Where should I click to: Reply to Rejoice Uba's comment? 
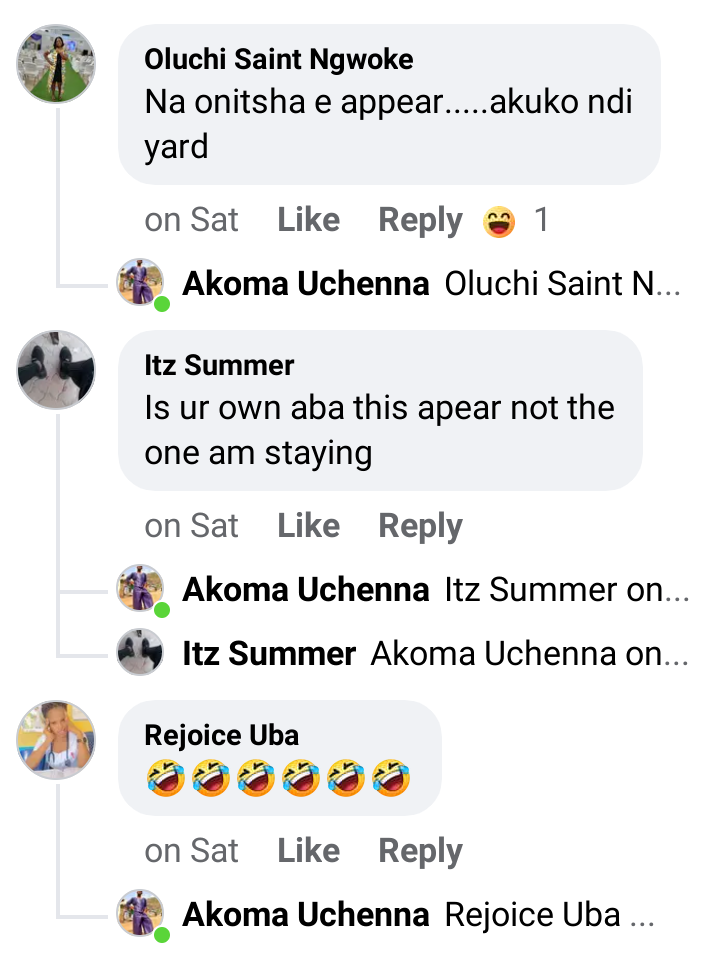[420, 851]
